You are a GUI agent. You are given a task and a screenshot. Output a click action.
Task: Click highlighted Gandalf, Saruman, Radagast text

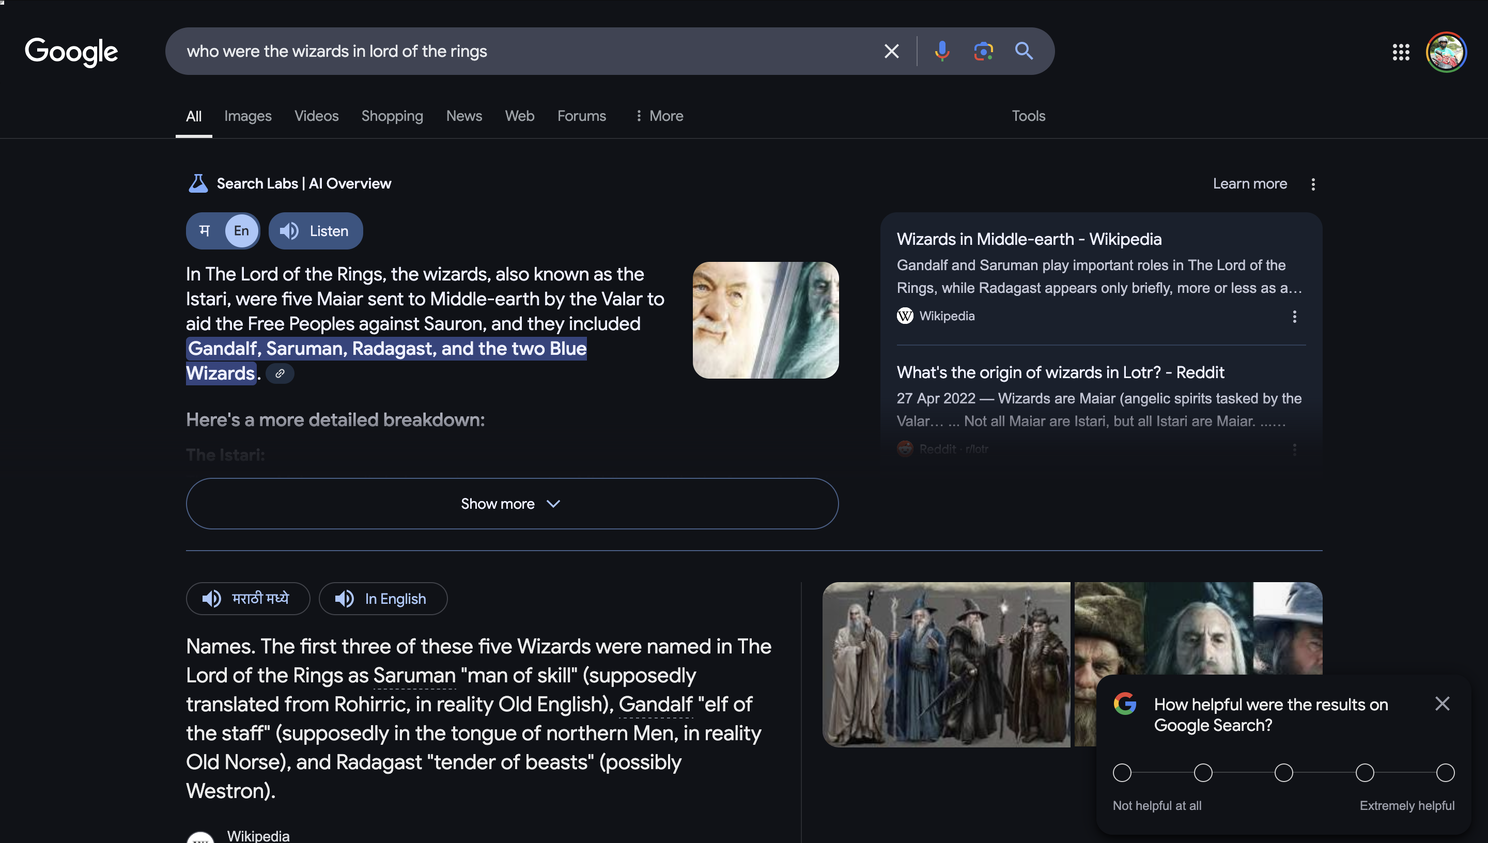click(x=387, y=361)
